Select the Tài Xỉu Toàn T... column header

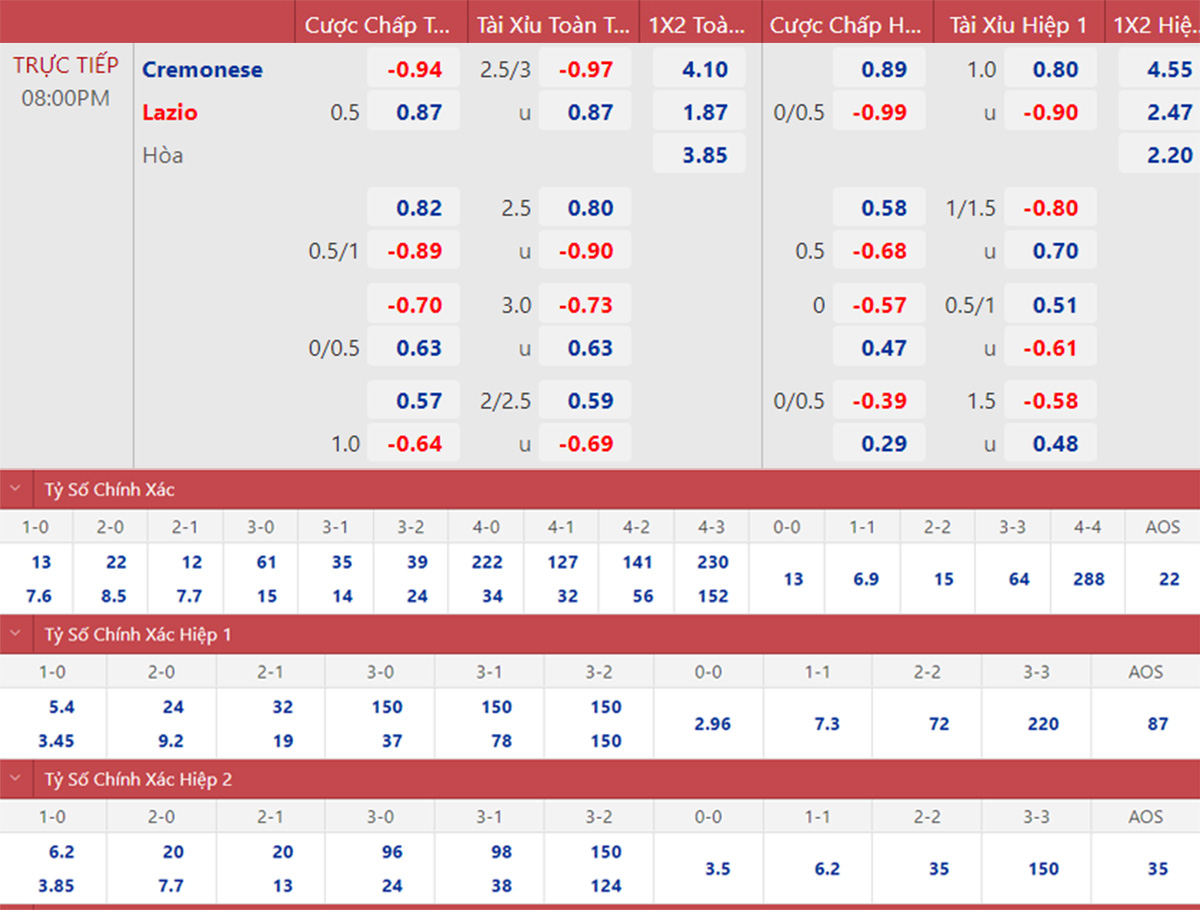coord(550,25)
